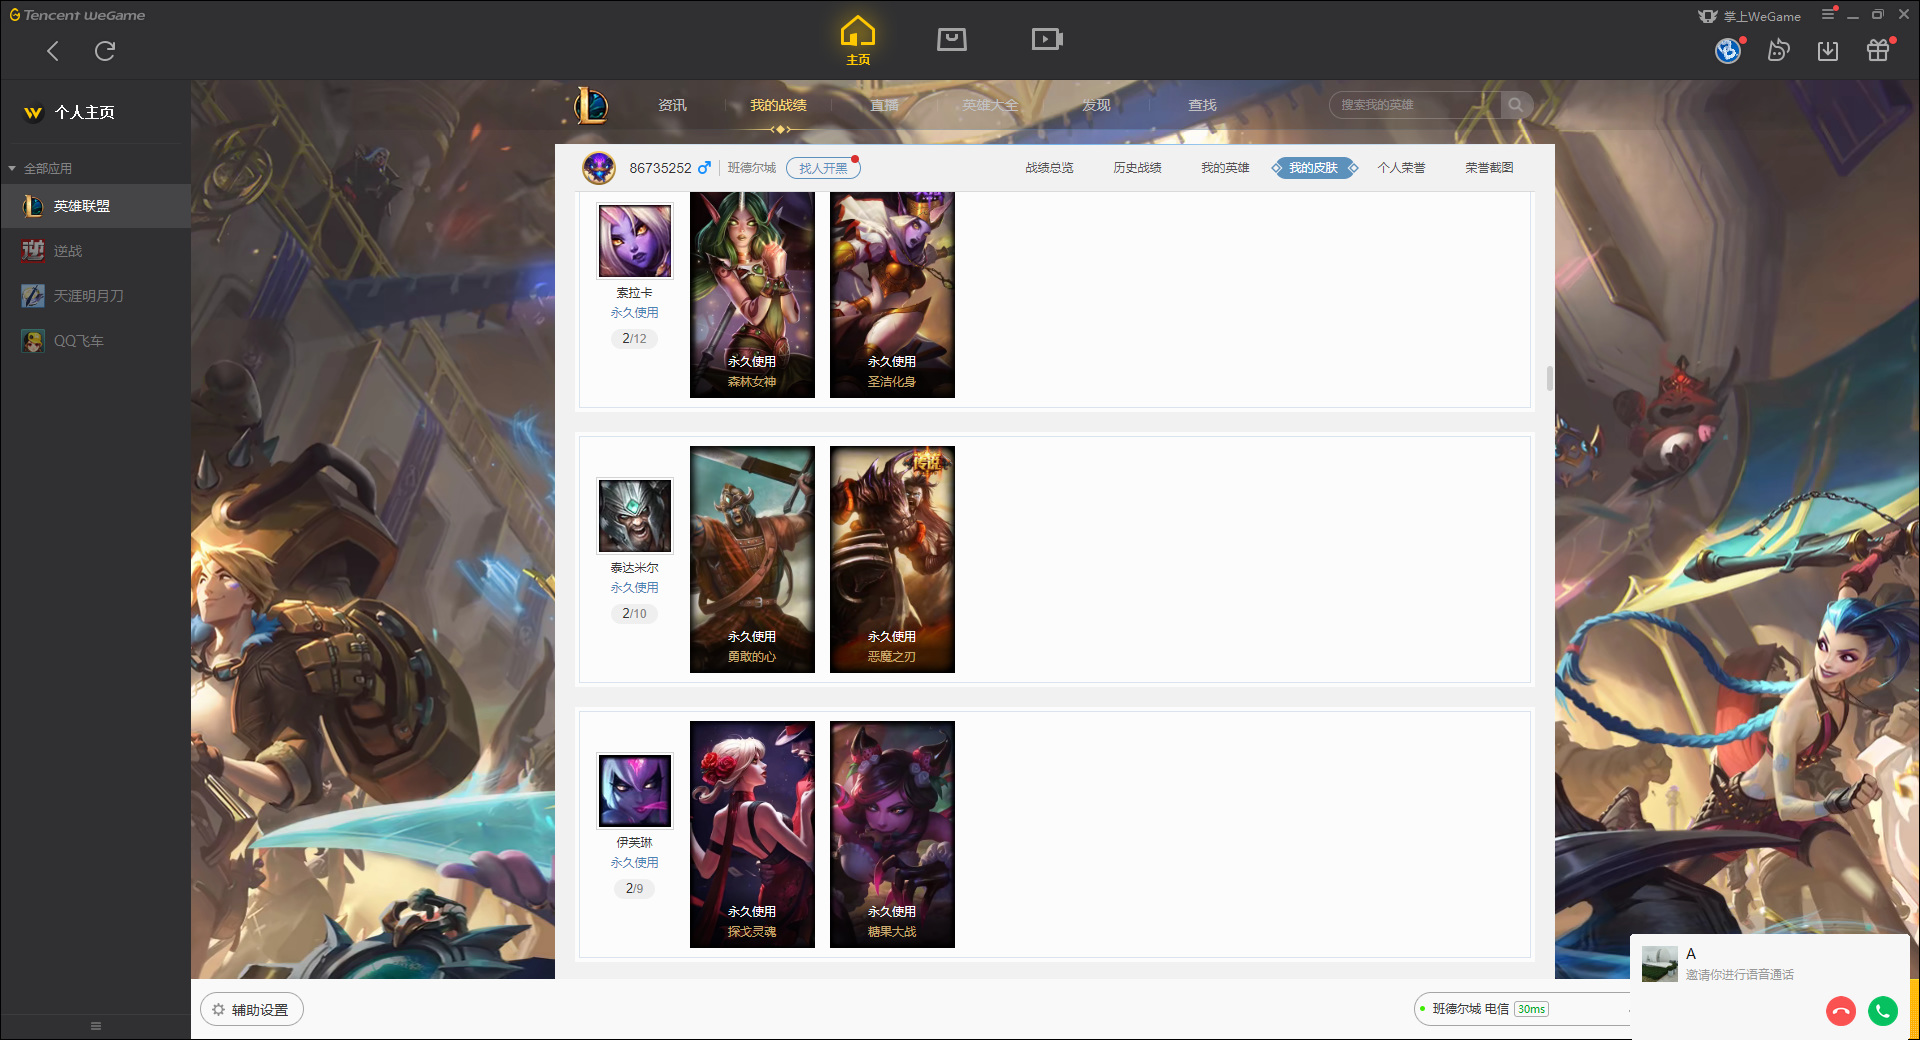The width and height of the screenshot is (1920, 1040).
Task: Select 英雄联盟 in the app list
Action: pos(95,206)
